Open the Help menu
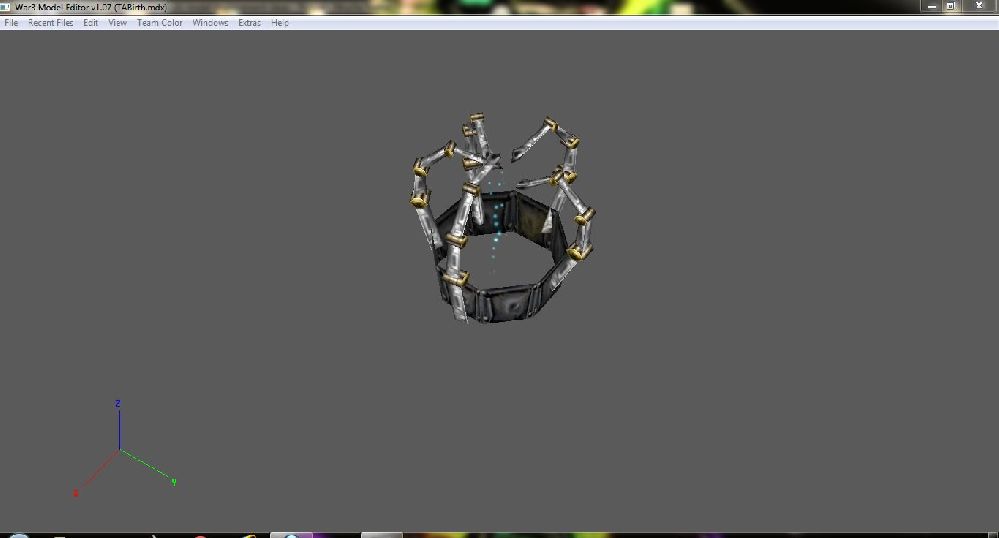This screenshot has width=999, height=538. pyautogui.click(x=280, y=22)
